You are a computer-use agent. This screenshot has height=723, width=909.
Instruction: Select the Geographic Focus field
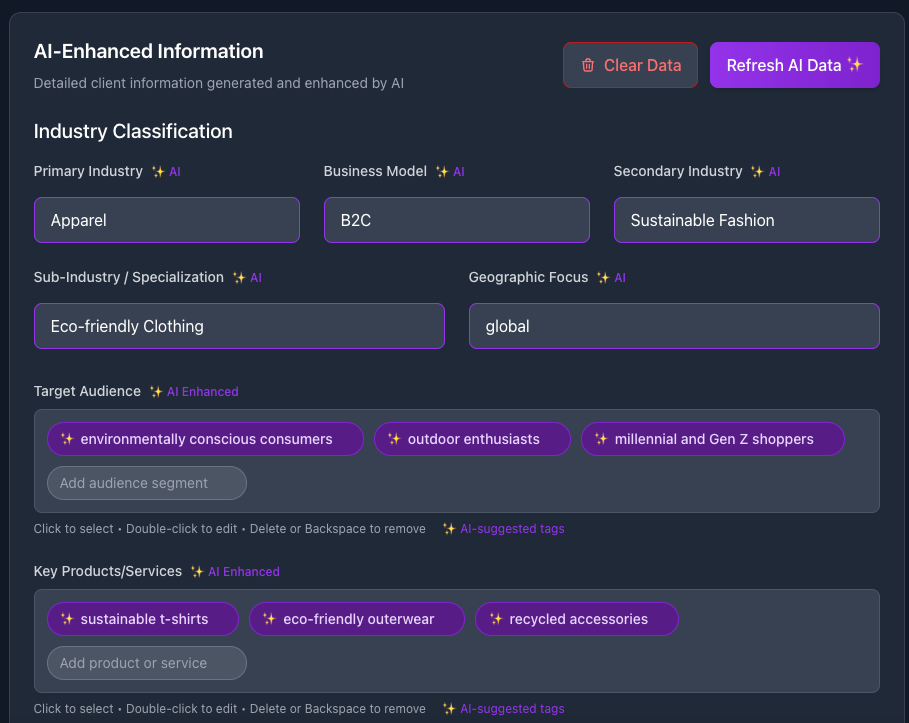[x=674, y=326]
